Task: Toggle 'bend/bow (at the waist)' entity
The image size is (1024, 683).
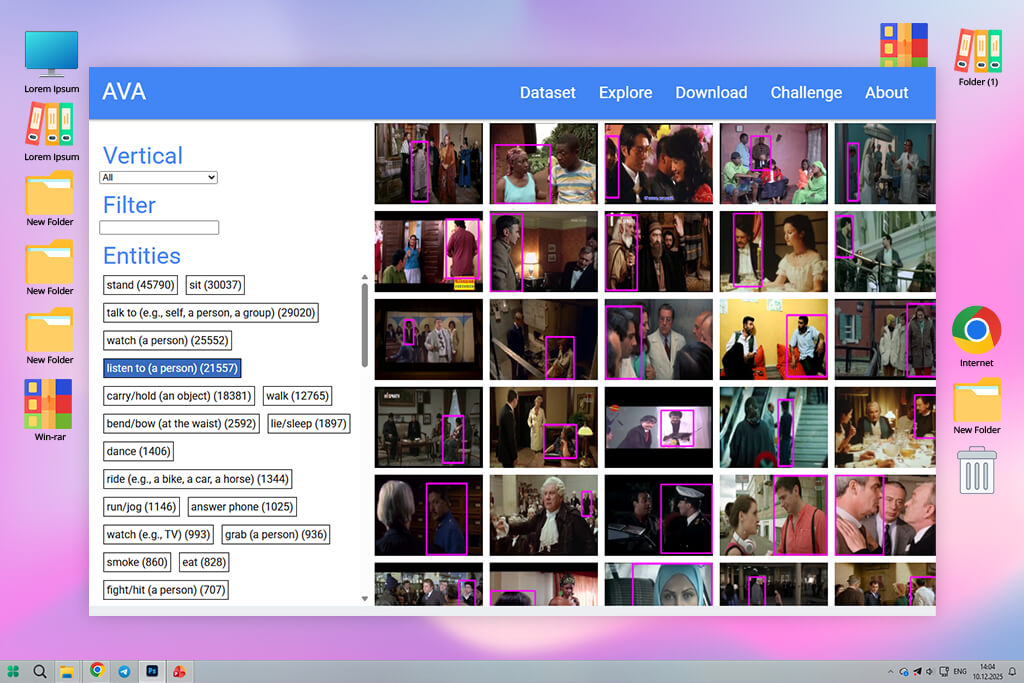Action: (x=181, y=424)
